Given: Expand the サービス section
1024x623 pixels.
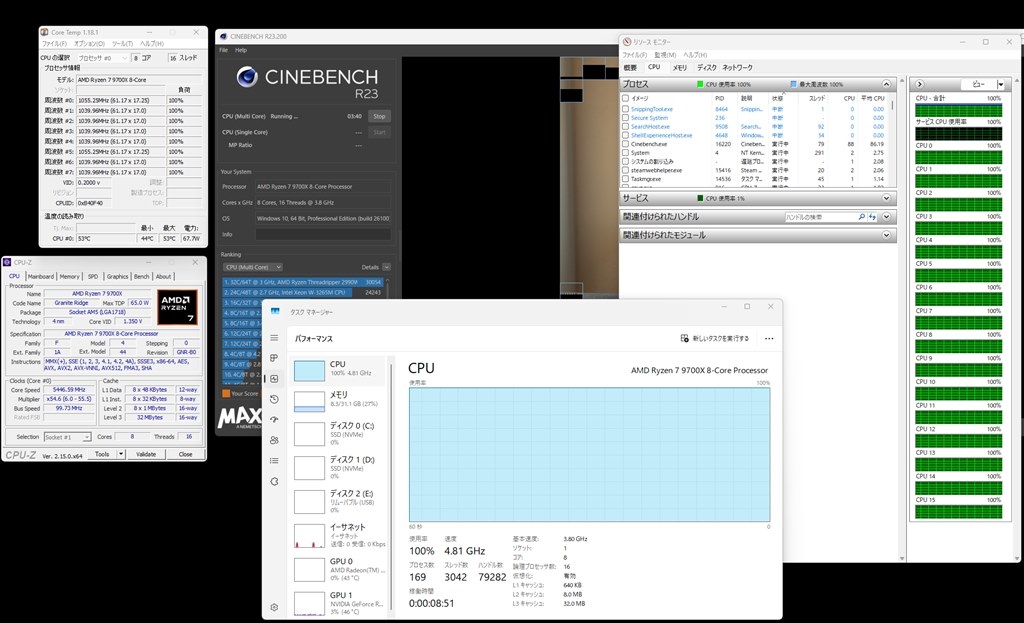Looking at the screenshot, I should [886, 198].
